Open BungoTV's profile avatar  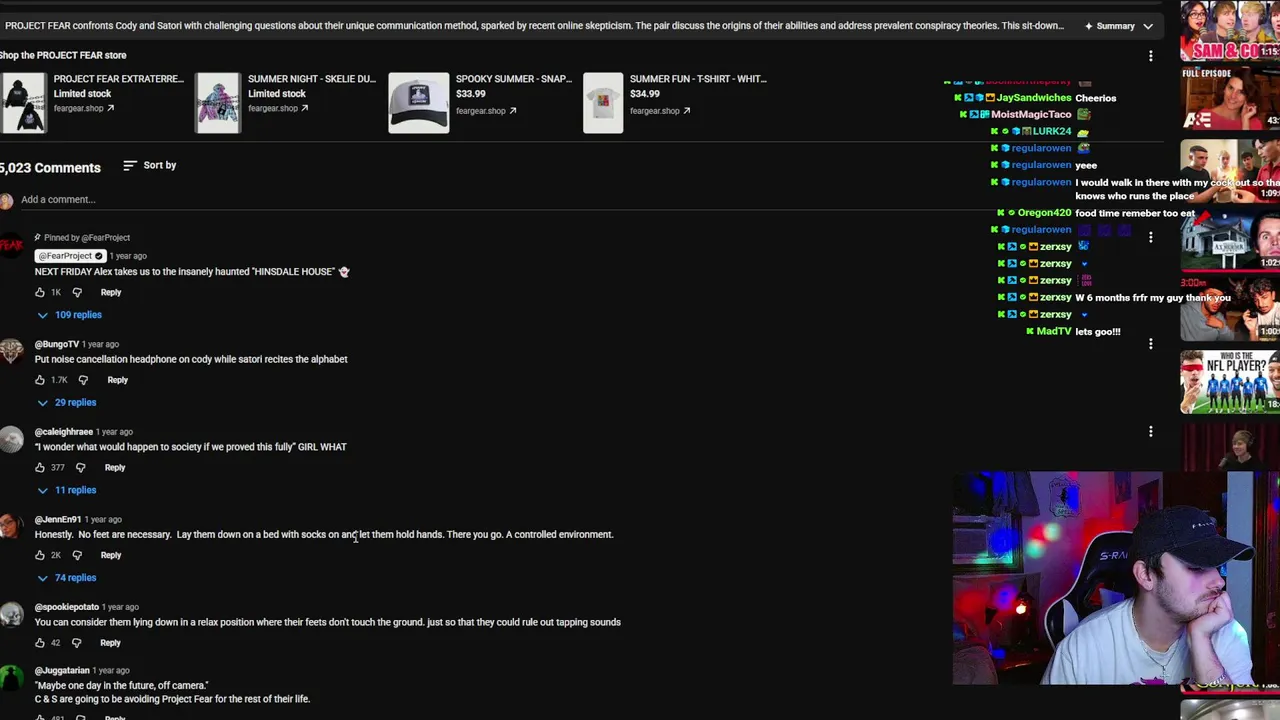pos(11,352)
